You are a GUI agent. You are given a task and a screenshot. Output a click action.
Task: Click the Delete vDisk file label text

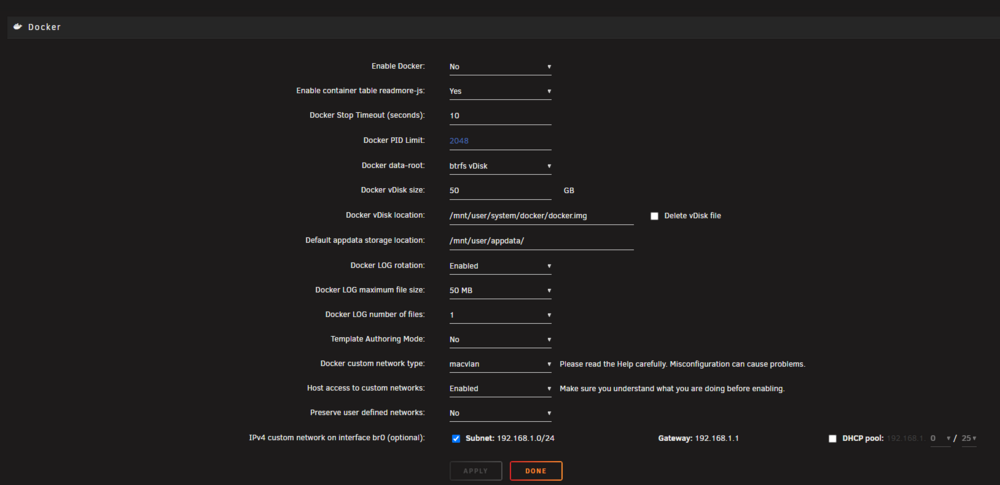(693, 216)
